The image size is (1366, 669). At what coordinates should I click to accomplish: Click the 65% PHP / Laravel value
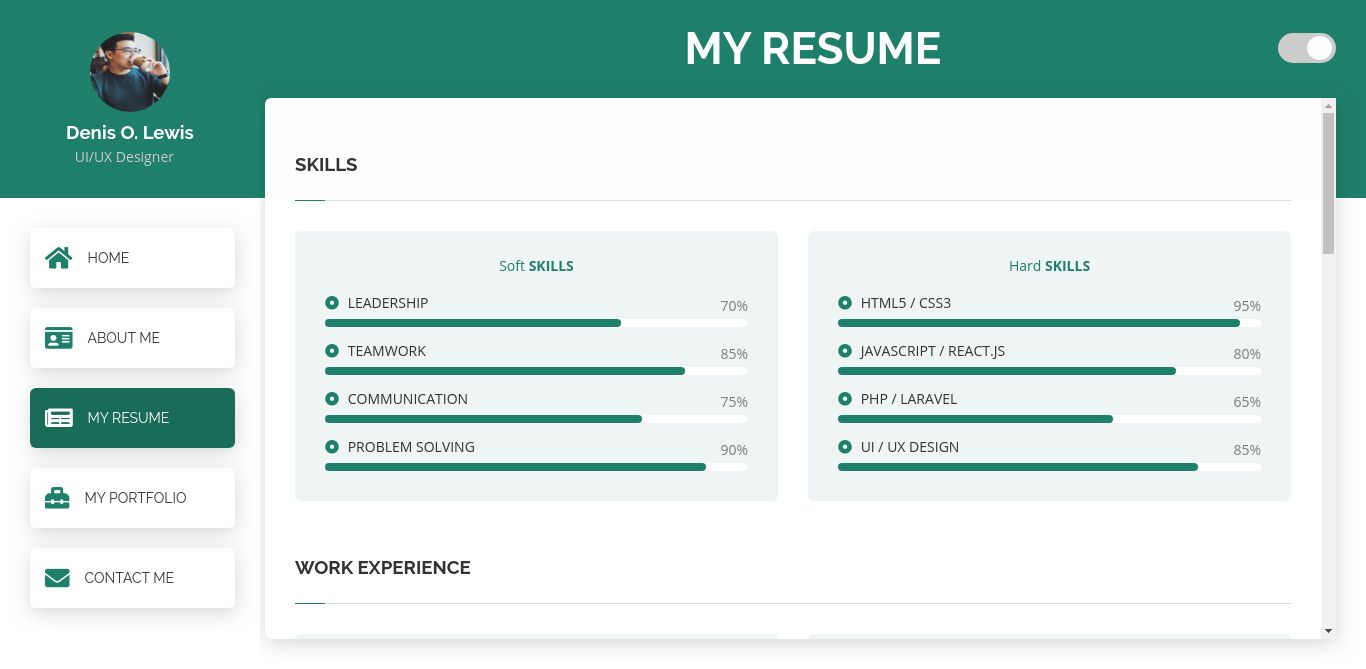1247,402
